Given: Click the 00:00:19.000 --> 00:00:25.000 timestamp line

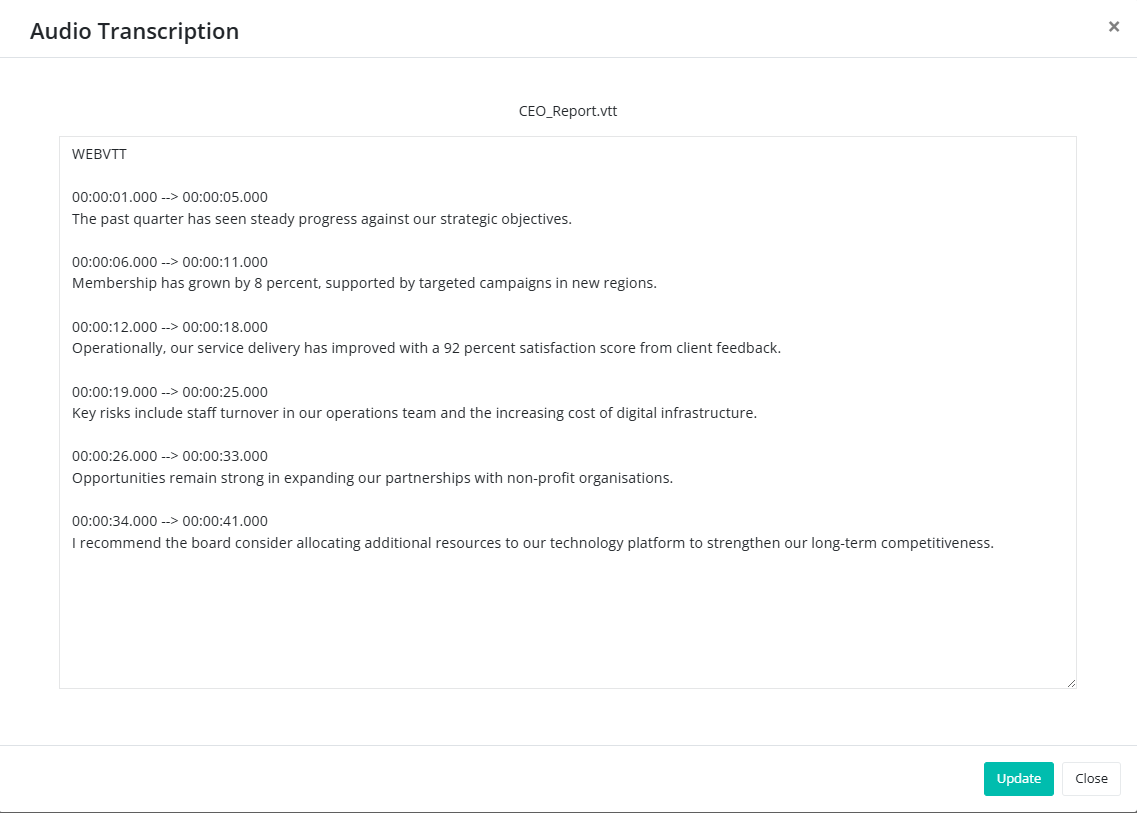Looking at the screenshot, I should coord(170,392).
